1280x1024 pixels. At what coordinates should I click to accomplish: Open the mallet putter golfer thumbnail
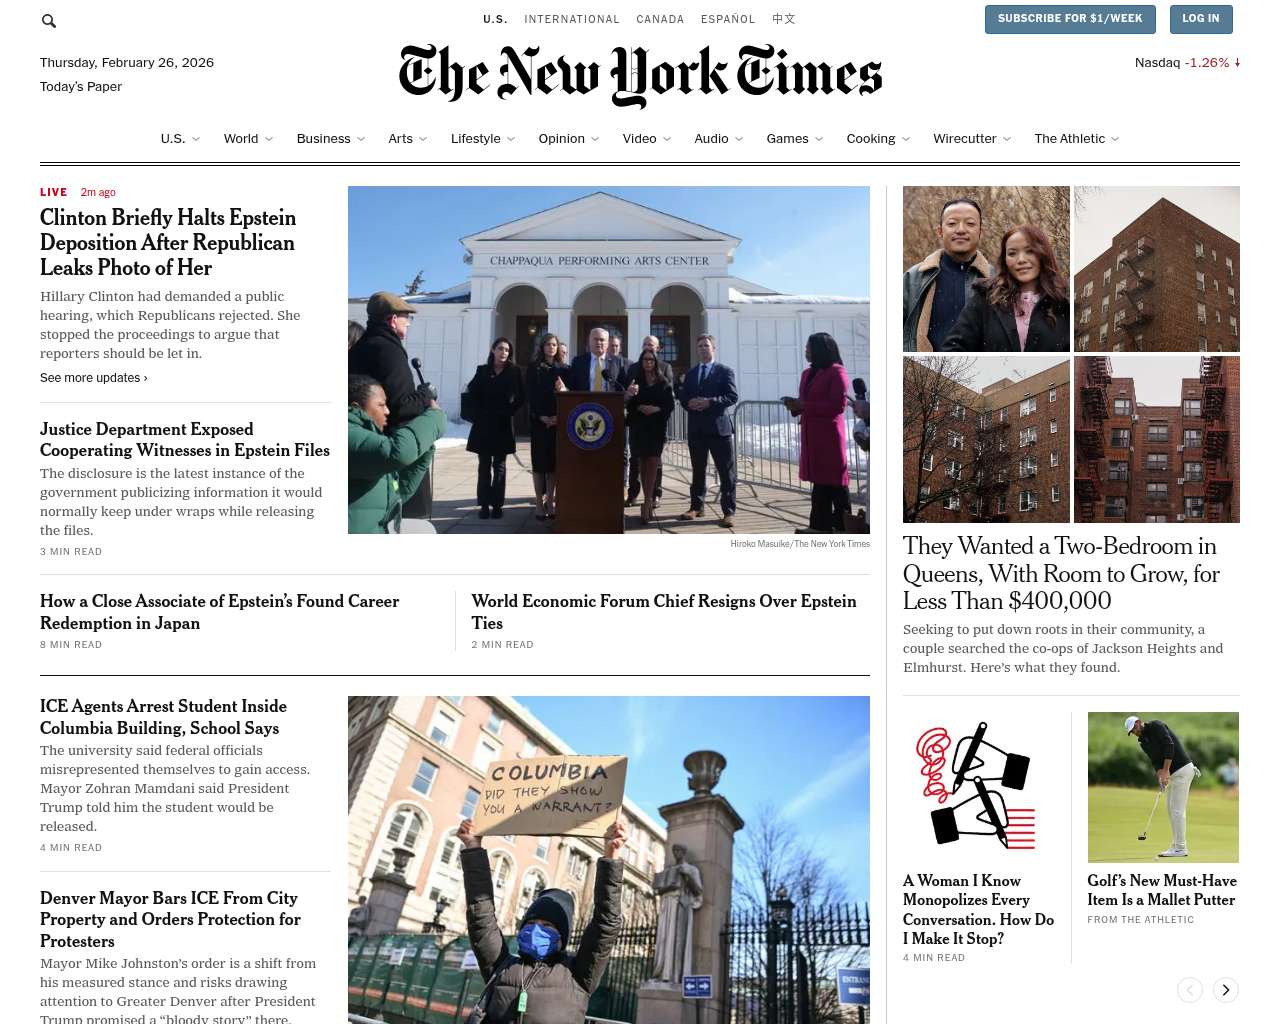(1163, 787)
